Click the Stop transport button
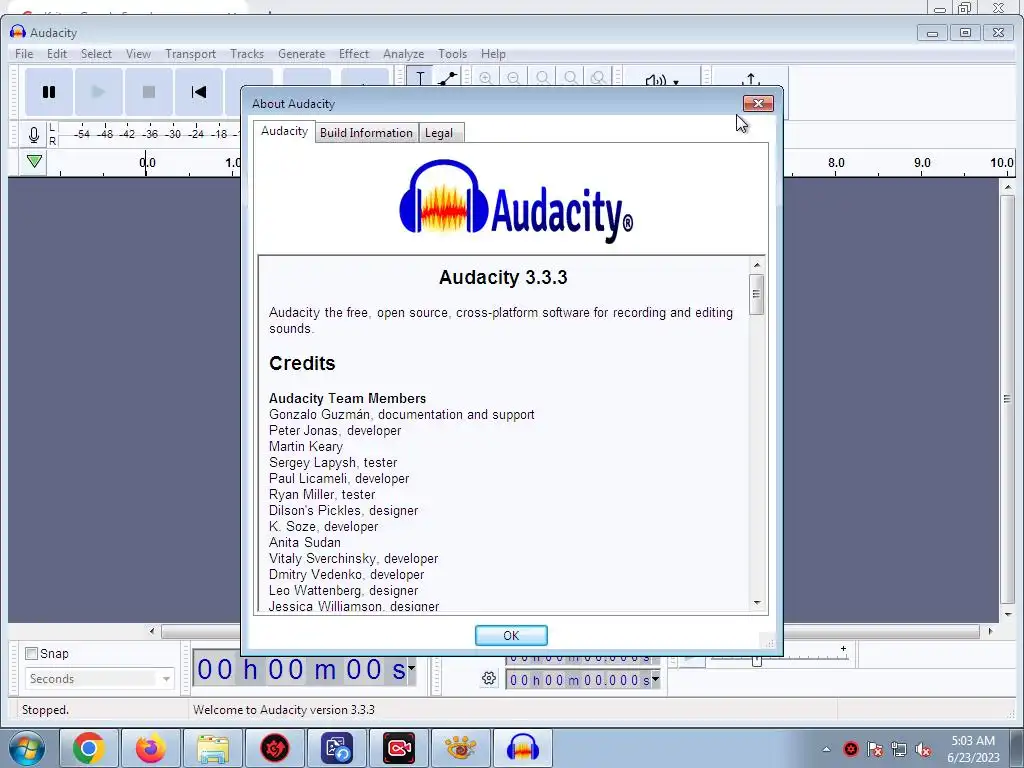The height and width of the screenshot is (768, 1024). point(149,92)
